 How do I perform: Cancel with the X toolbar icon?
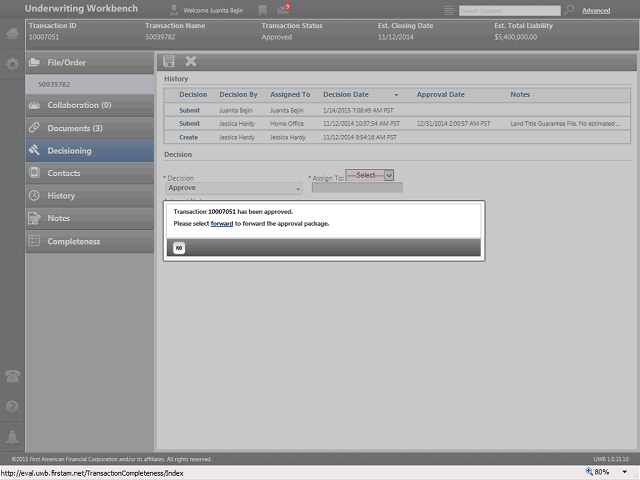coord(191,61)
